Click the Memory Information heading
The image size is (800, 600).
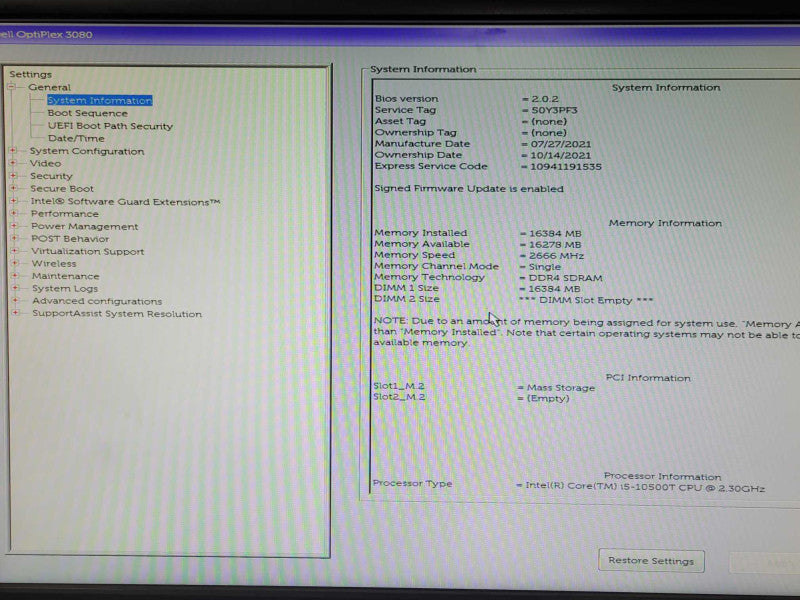(665, 223)
